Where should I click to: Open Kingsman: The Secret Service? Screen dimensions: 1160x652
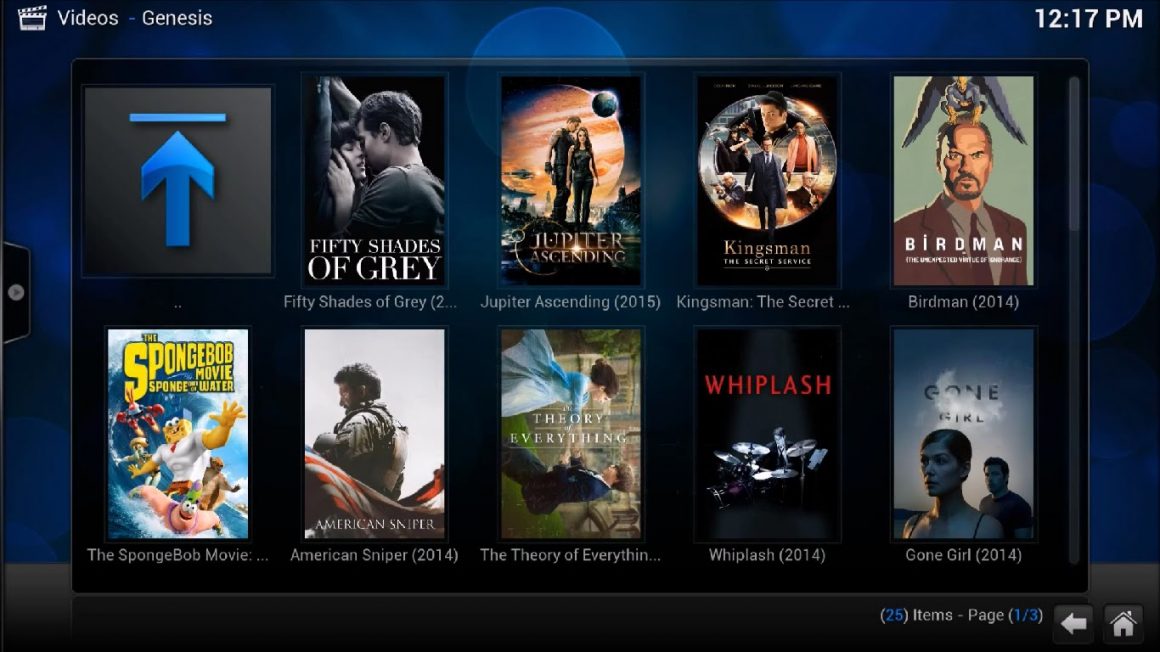click(766, 181)
